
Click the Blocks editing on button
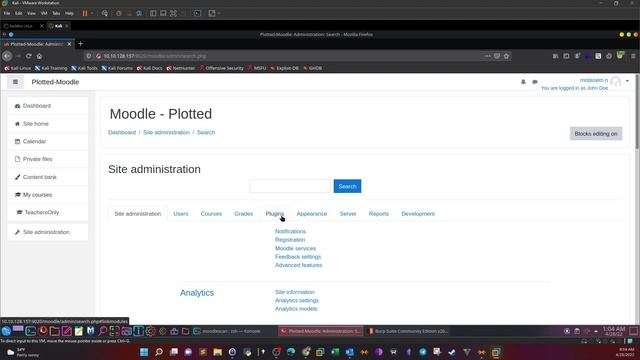(596, 133)
